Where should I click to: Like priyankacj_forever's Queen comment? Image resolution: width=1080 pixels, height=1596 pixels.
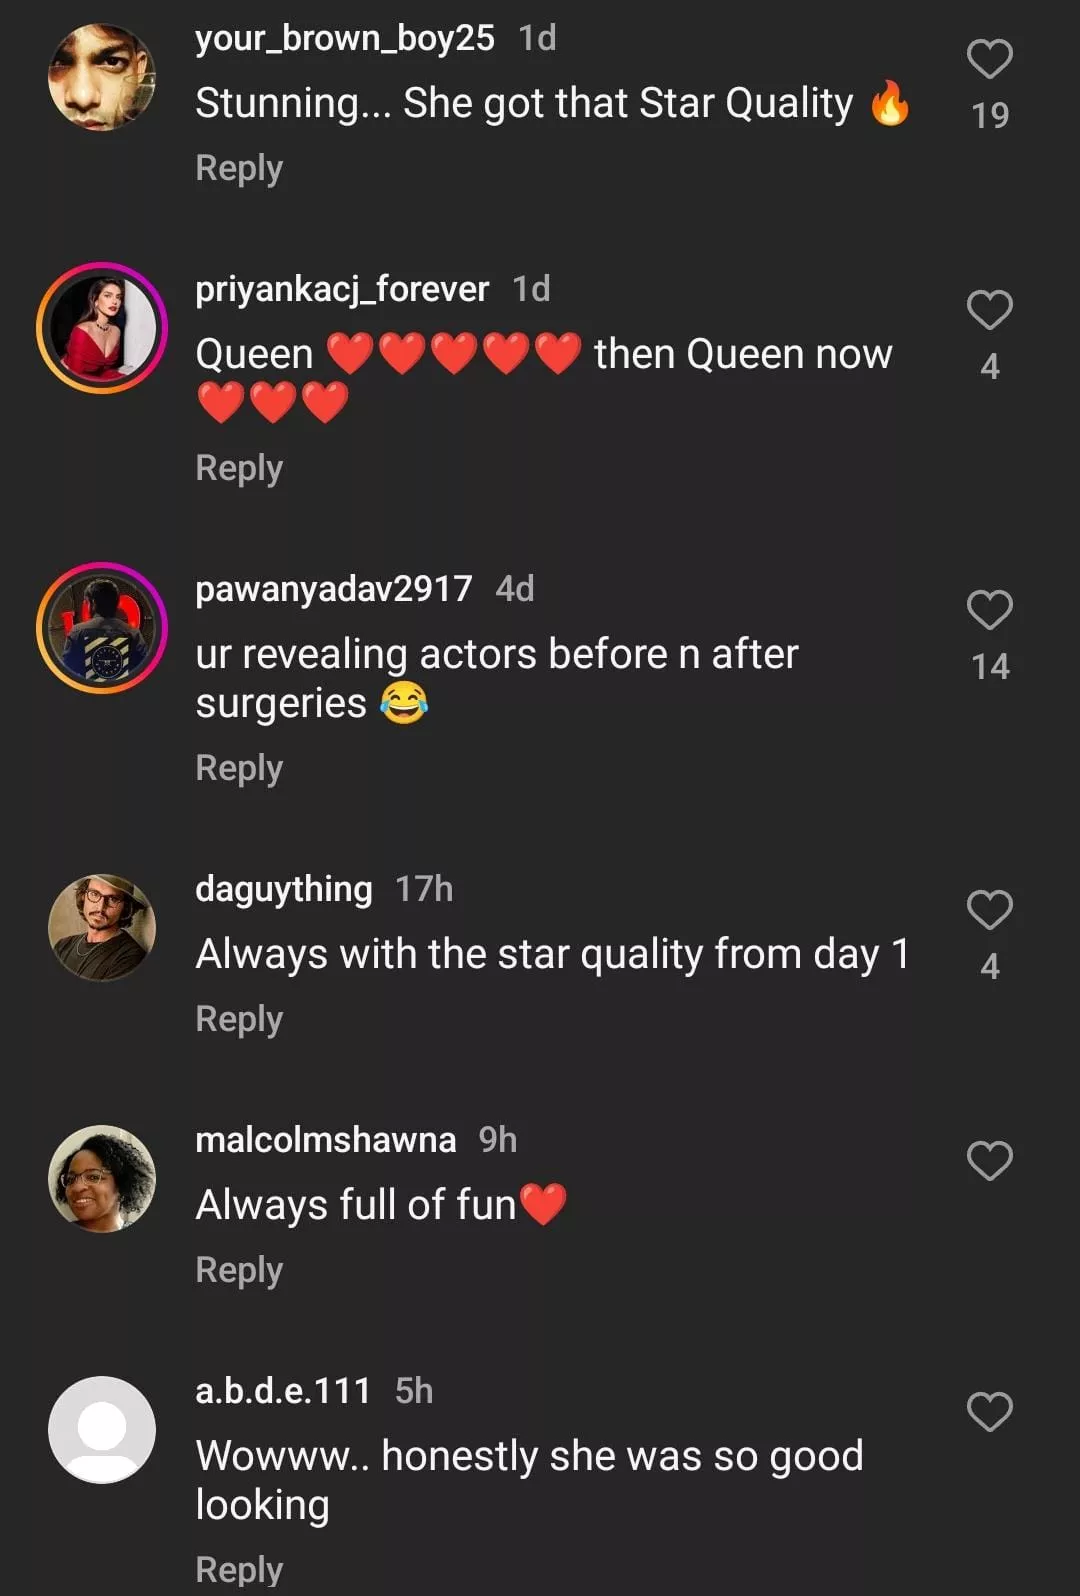989,310
